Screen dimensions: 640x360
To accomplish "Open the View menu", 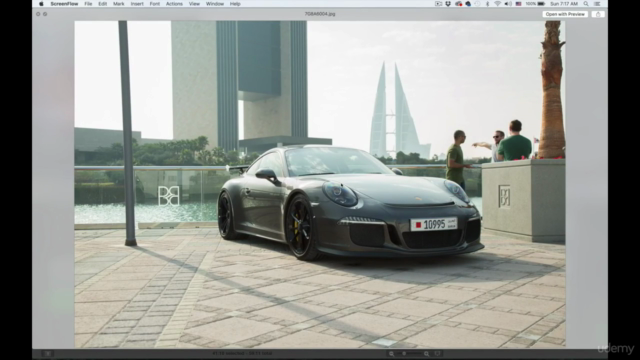I will click(x=194, y=4).
